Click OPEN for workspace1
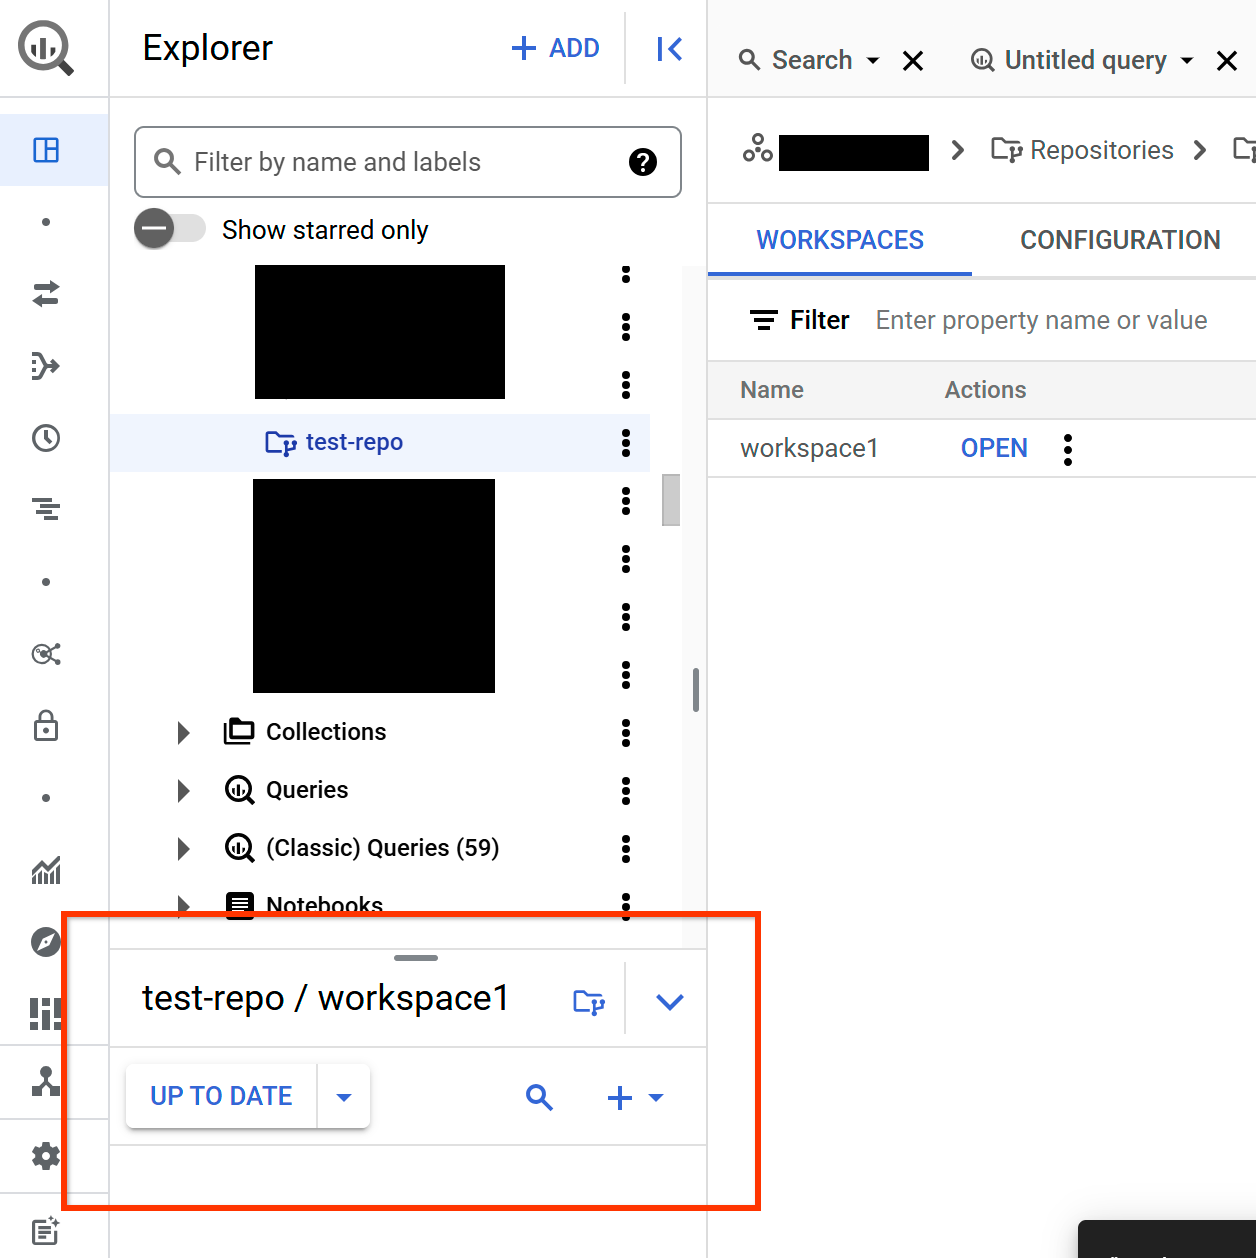 pos(993,448)
